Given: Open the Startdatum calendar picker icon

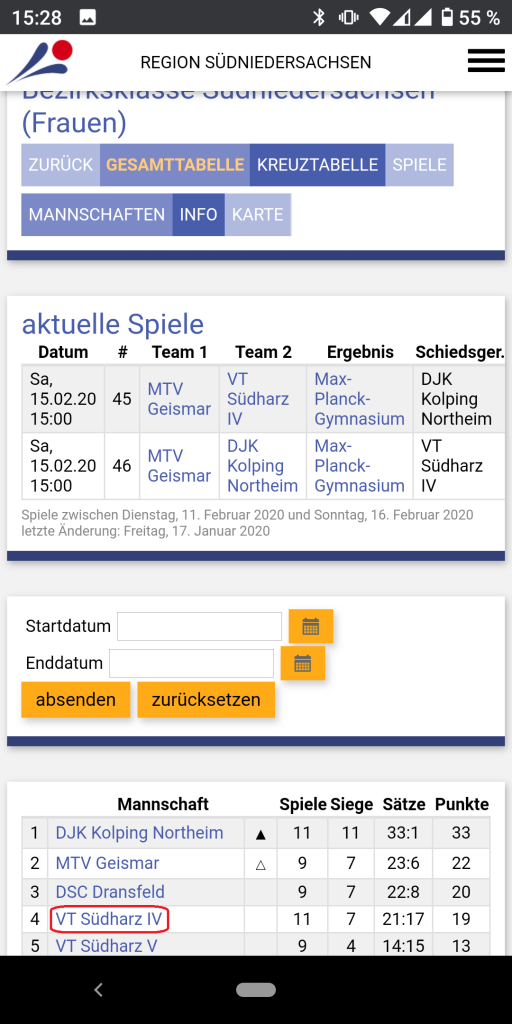Looking at the screenshot, I should click(x=311, y=626).
